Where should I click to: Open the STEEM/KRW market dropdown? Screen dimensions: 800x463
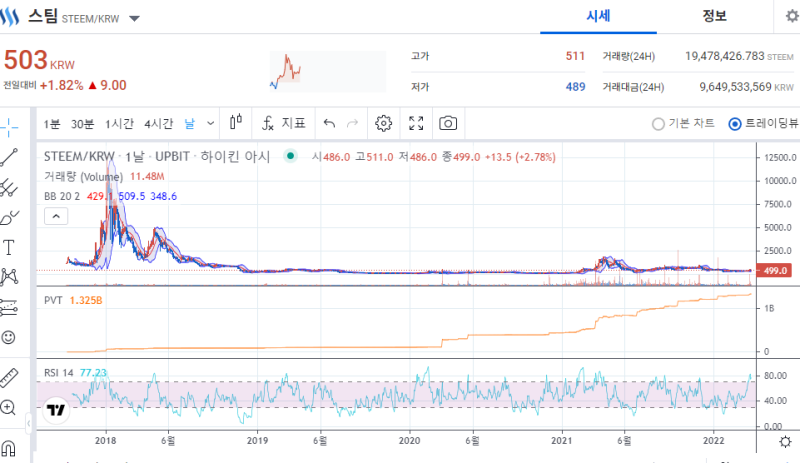[134, 19]
